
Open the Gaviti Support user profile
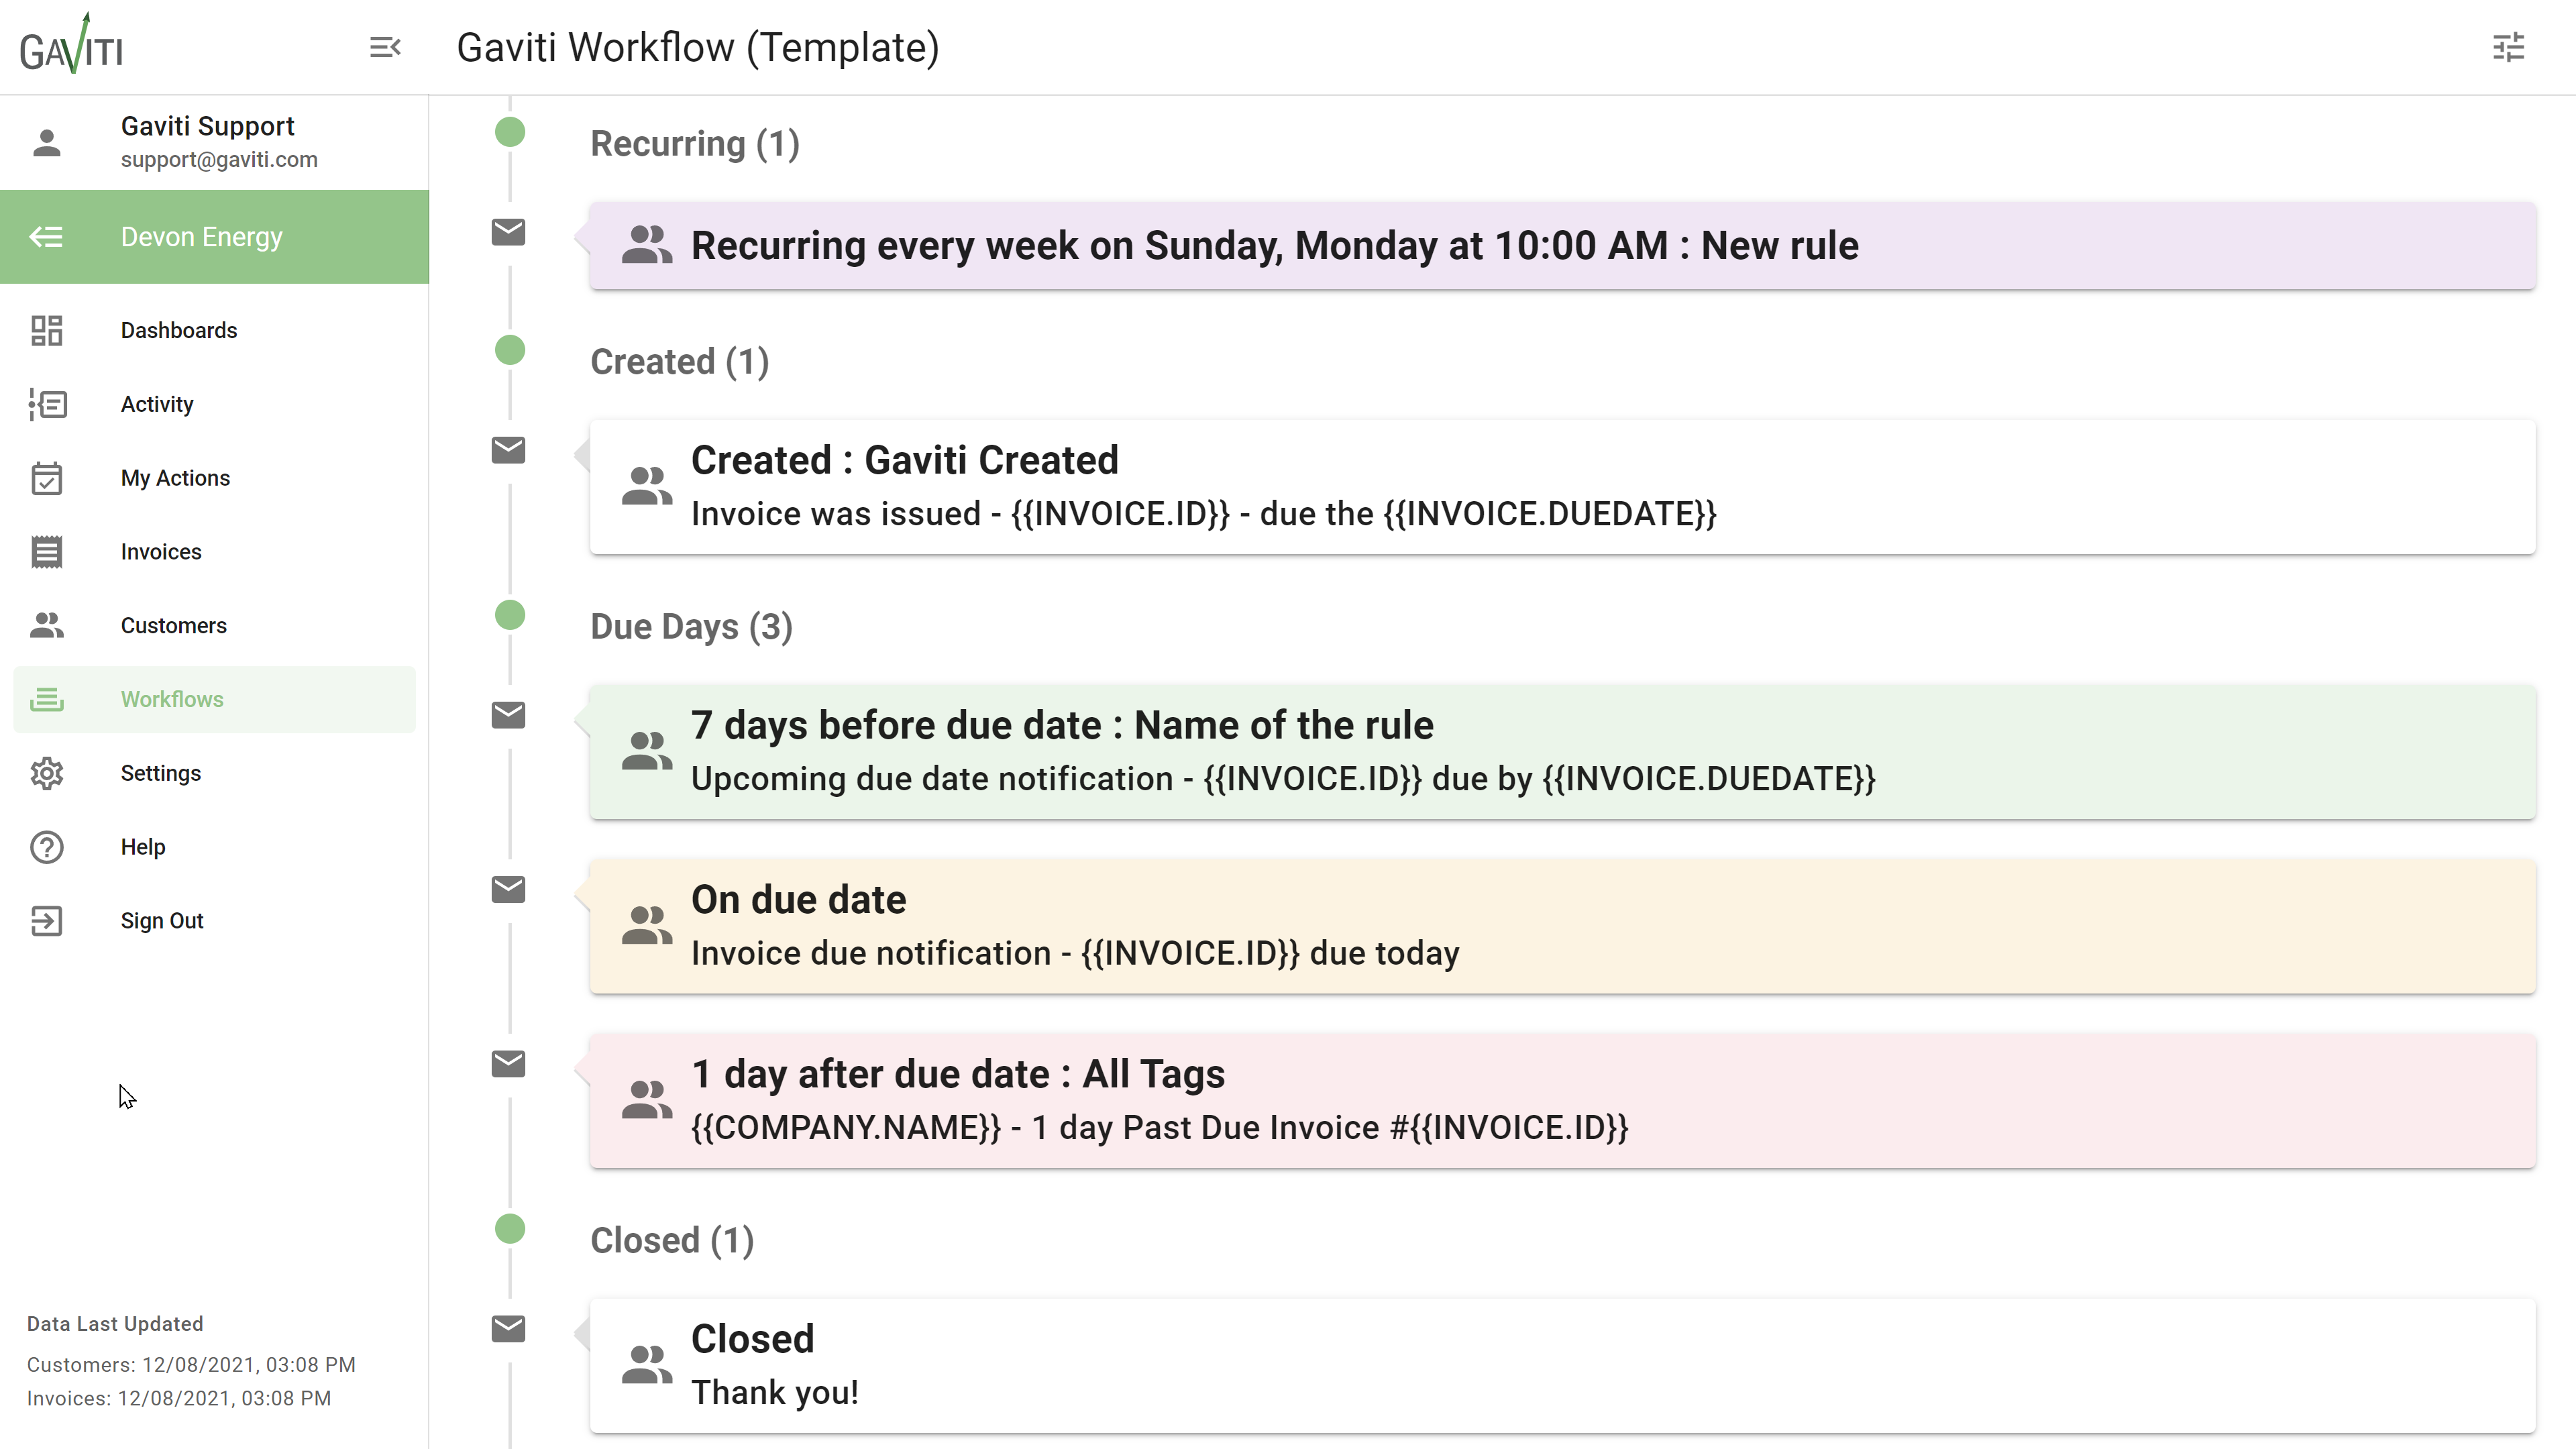[x=207, y=141]
